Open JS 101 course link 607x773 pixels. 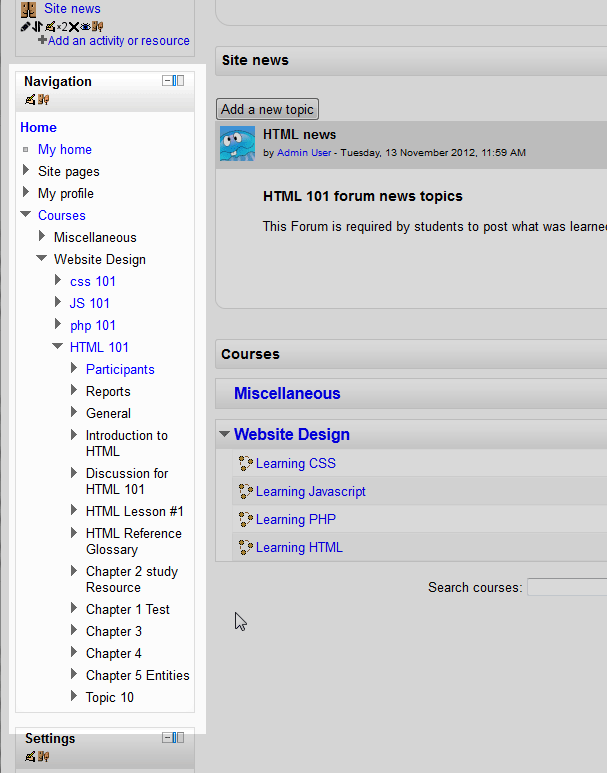[89, 303]
